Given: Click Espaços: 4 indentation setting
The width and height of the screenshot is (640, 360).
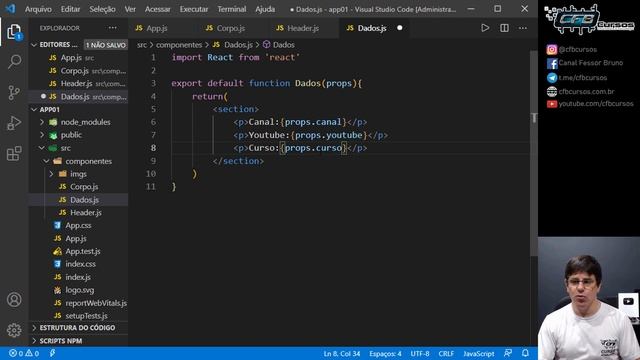Looking at the screenshot, I should 385,353.
